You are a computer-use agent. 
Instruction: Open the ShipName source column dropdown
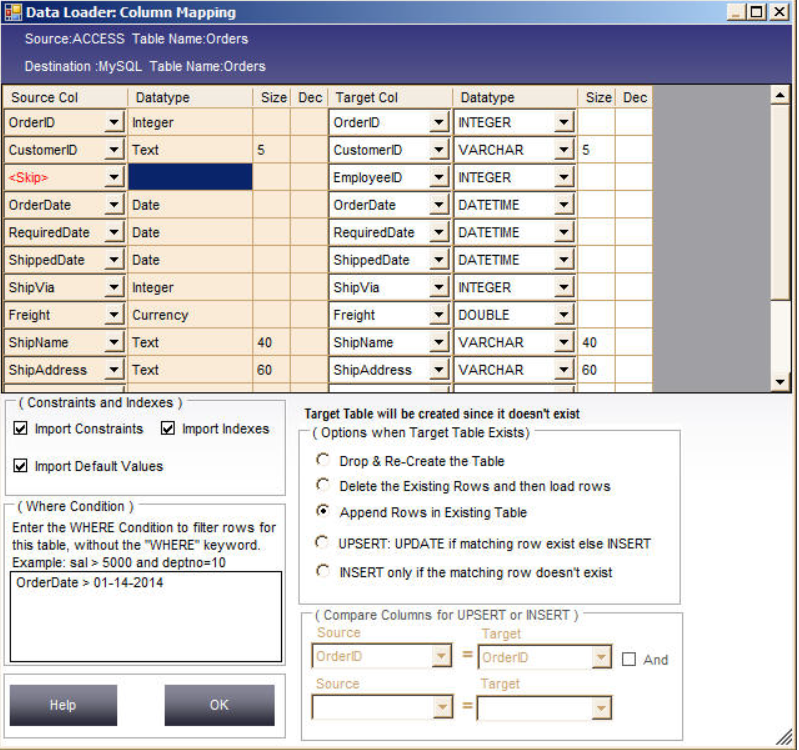coord(114,342)
